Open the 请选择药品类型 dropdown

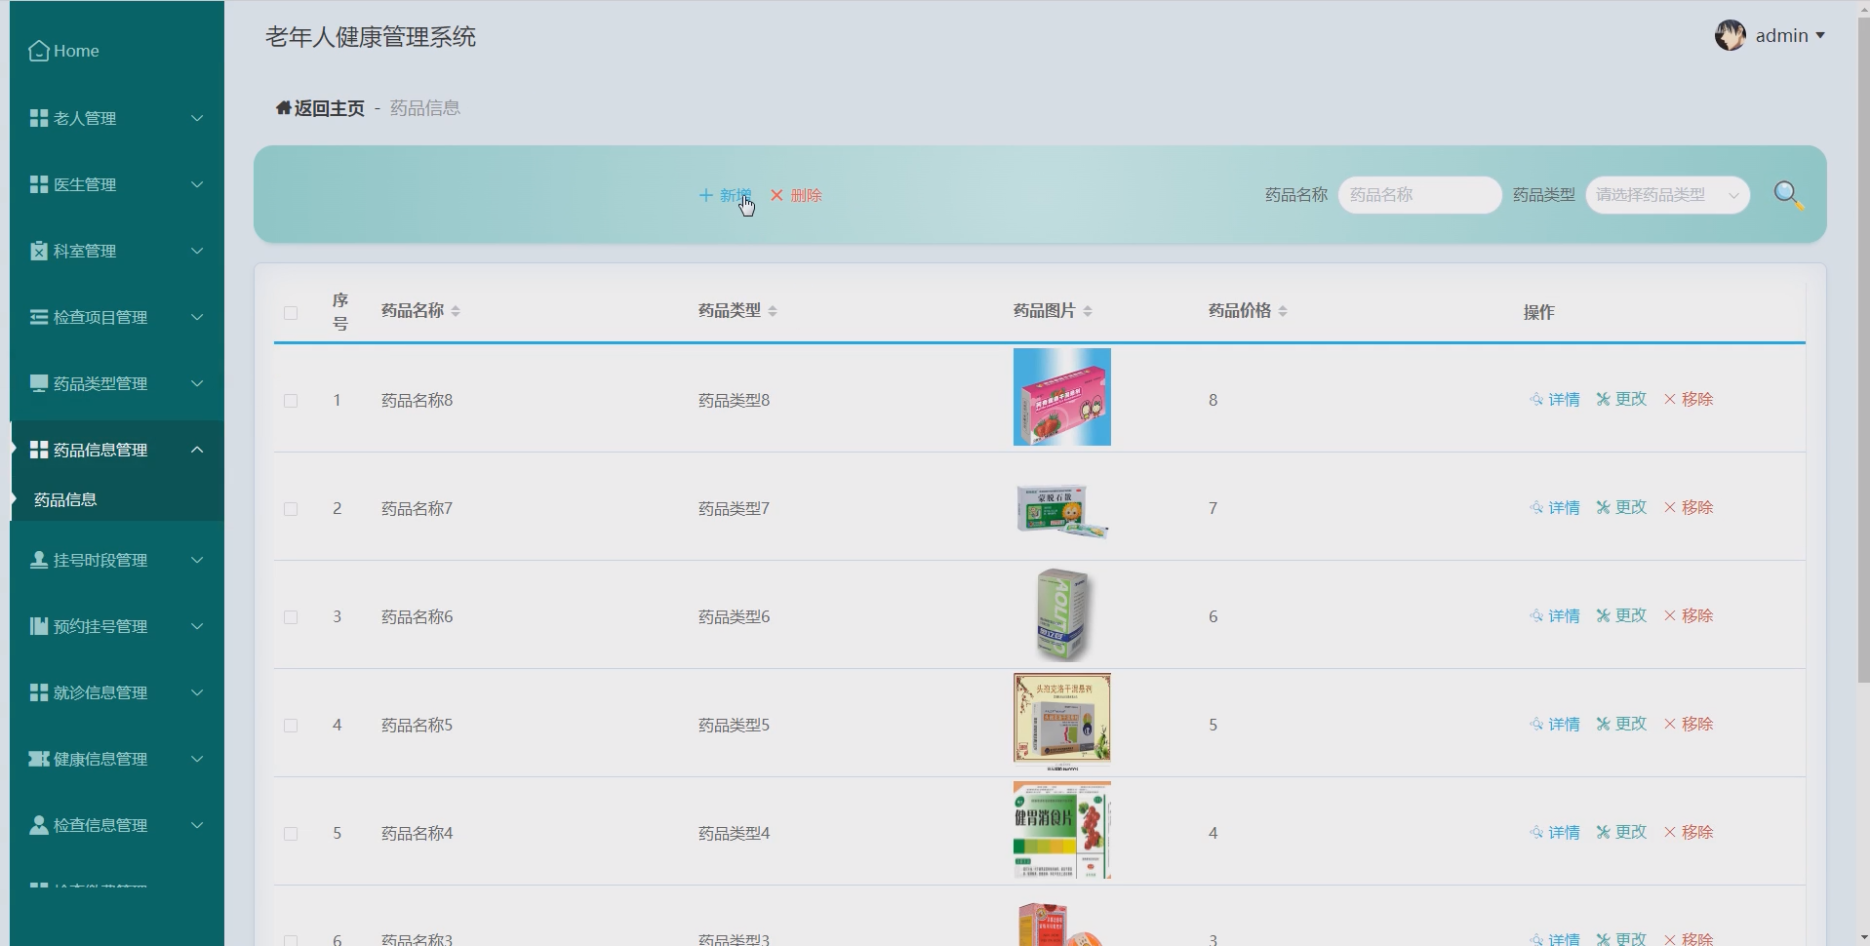(1668, 195)
